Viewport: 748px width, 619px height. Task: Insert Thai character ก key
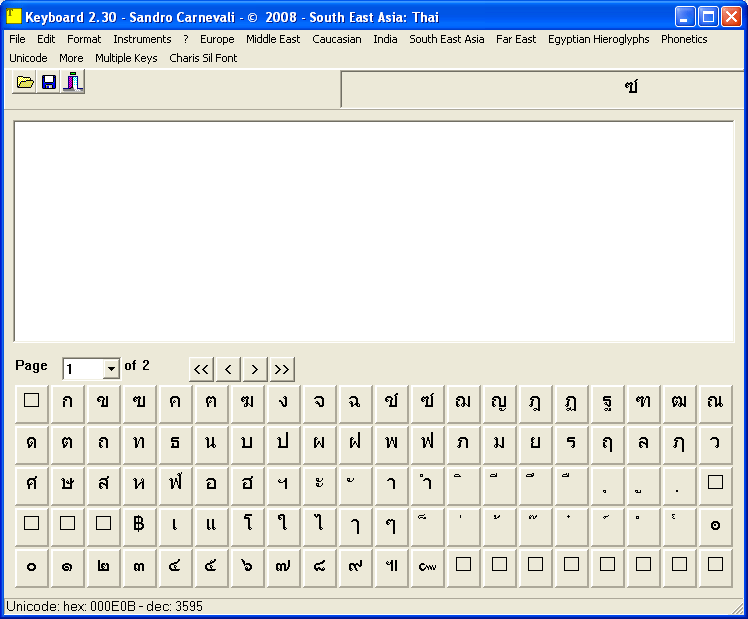(67, 404)
